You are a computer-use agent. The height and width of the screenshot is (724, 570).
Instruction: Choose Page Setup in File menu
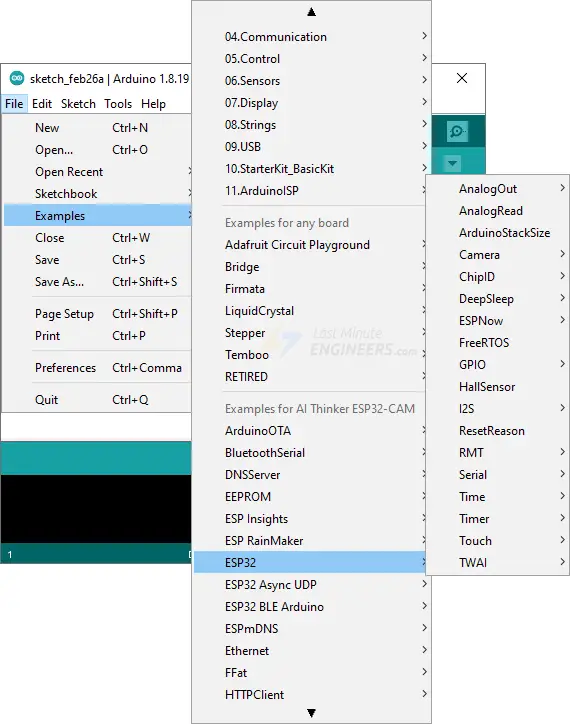97,314
